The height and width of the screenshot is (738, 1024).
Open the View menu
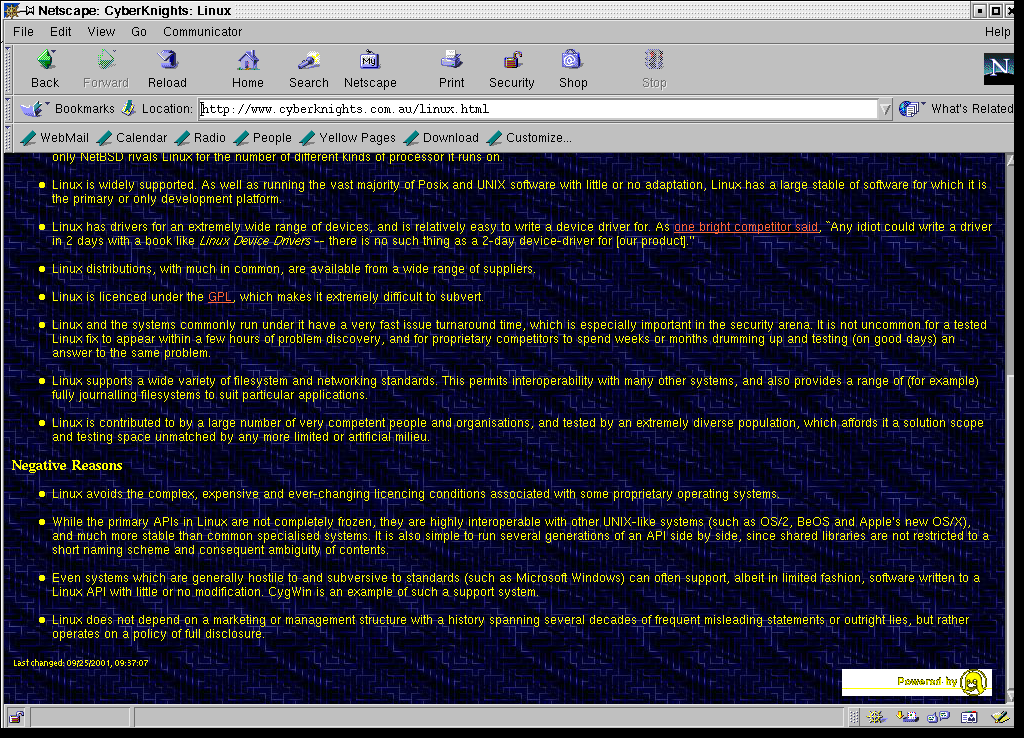(x=101, y=31)
